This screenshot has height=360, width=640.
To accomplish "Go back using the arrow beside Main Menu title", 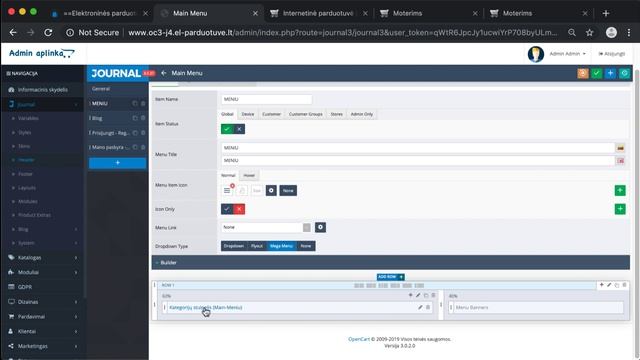I will point(164,73).
